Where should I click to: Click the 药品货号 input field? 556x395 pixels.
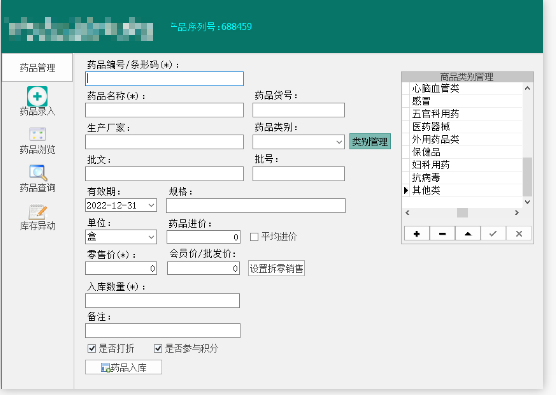pyautogui.click(x=298, y=110)
